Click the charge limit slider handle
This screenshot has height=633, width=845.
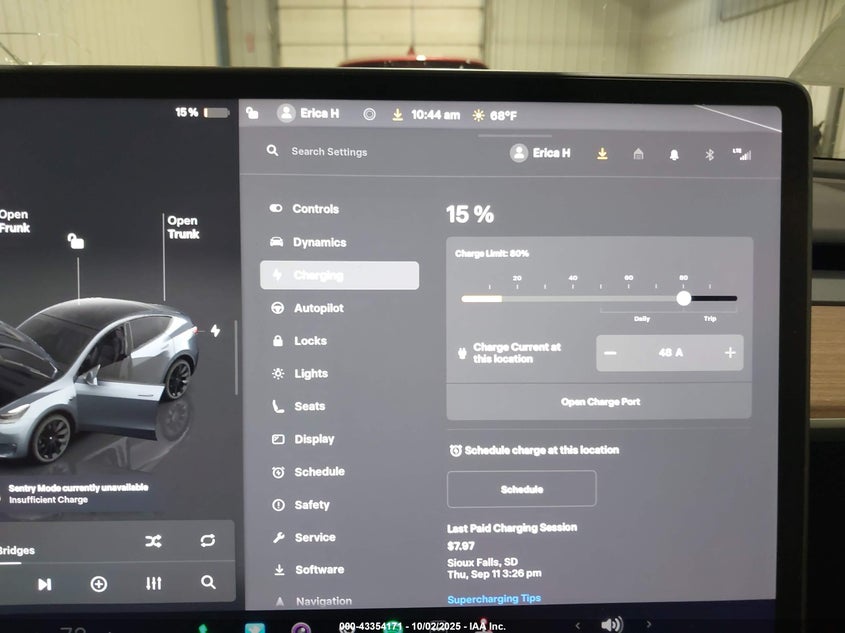684,298
